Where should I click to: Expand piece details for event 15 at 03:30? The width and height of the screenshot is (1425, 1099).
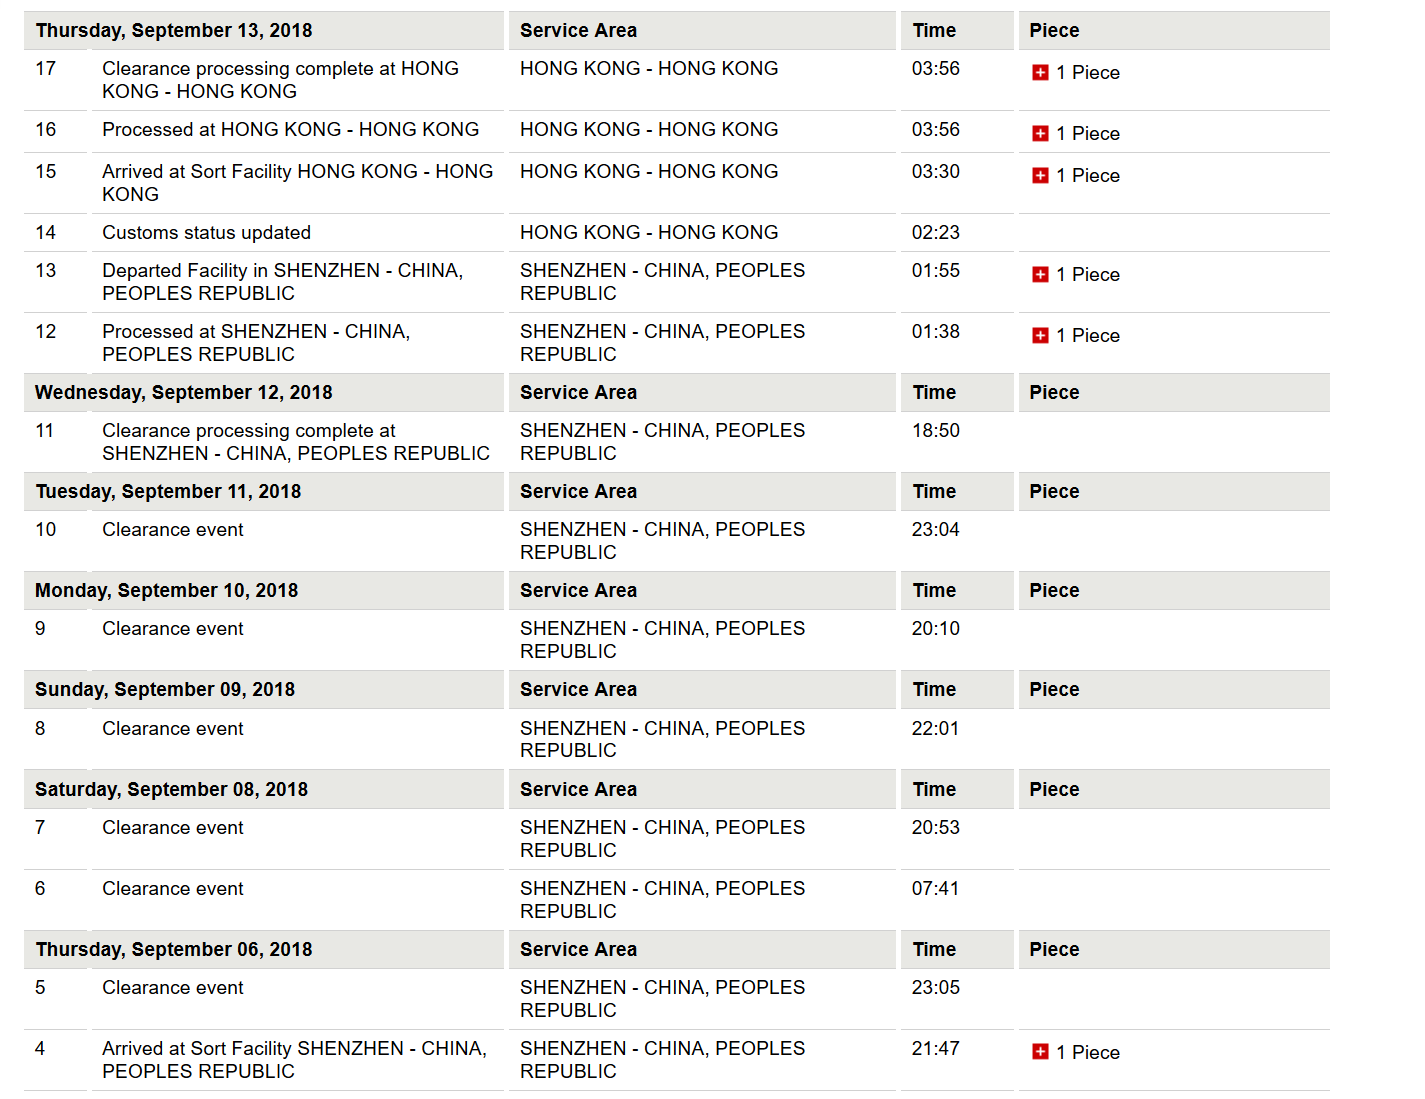tap(1040, 176)
